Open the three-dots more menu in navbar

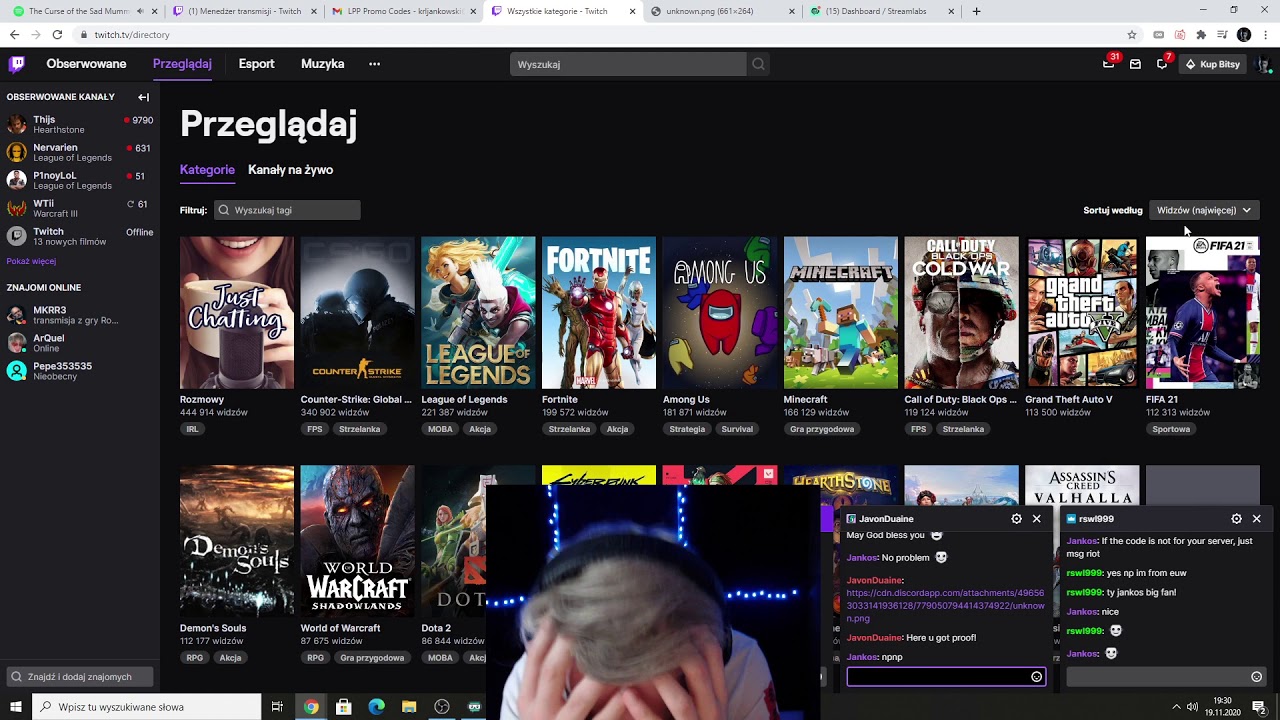tap(374, 64)
